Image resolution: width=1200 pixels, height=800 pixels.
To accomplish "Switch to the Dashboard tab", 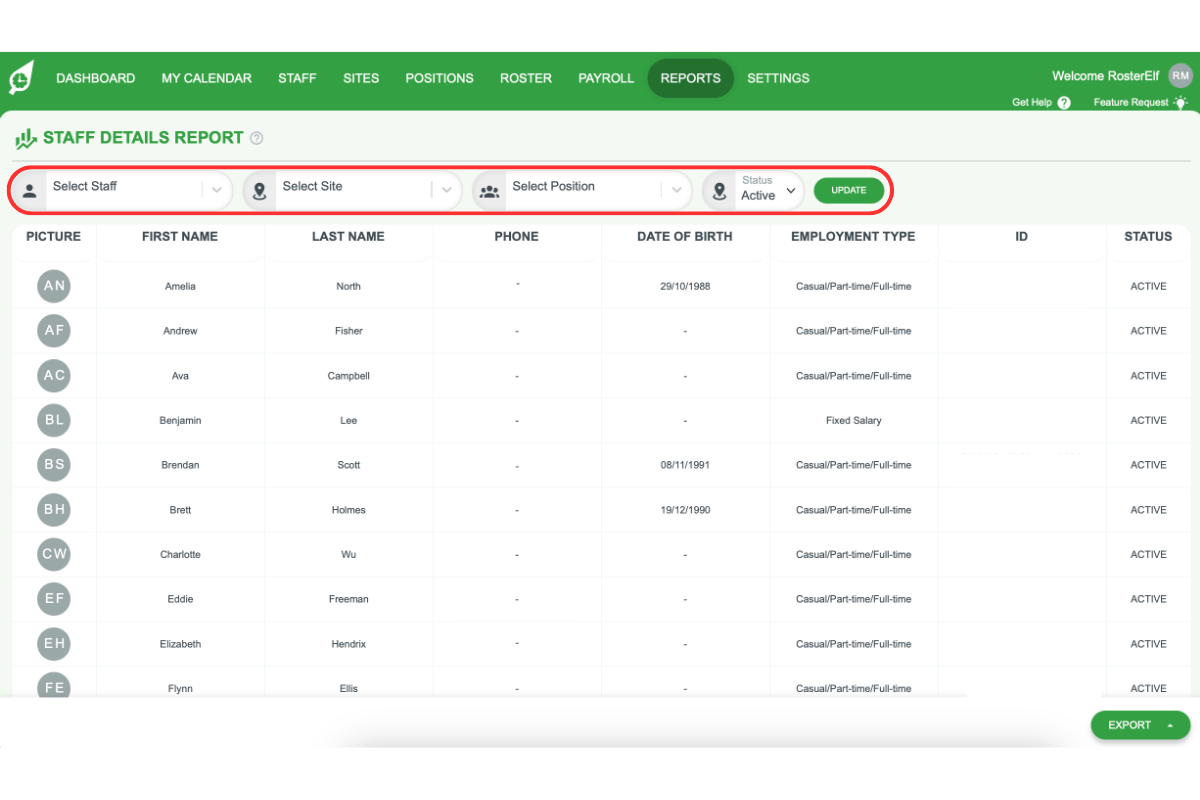I will click(95, 78).
